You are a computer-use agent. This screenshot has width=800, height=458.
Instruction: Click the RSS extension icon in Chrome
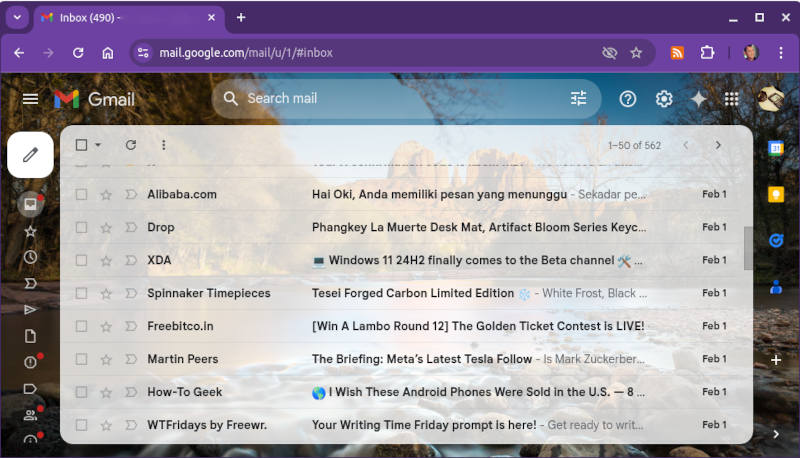pos(677,53)
